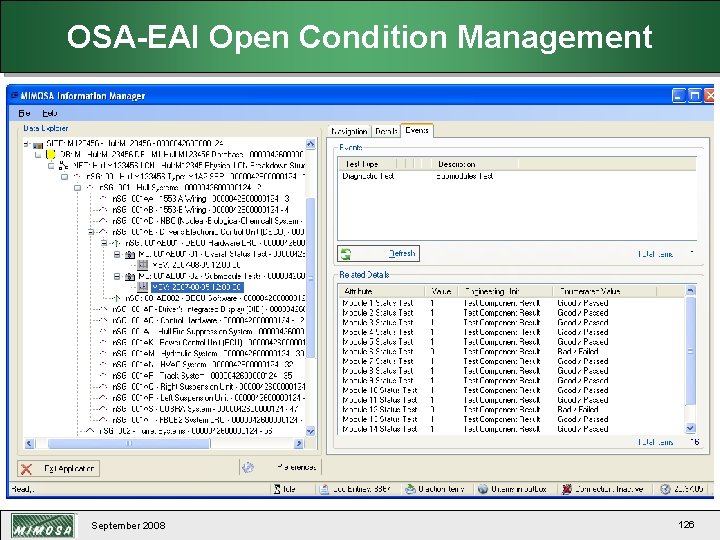Collapse the SITE root tree node
Image resolution: width=720 pixels, height=540 pixels.
point(26,144)
